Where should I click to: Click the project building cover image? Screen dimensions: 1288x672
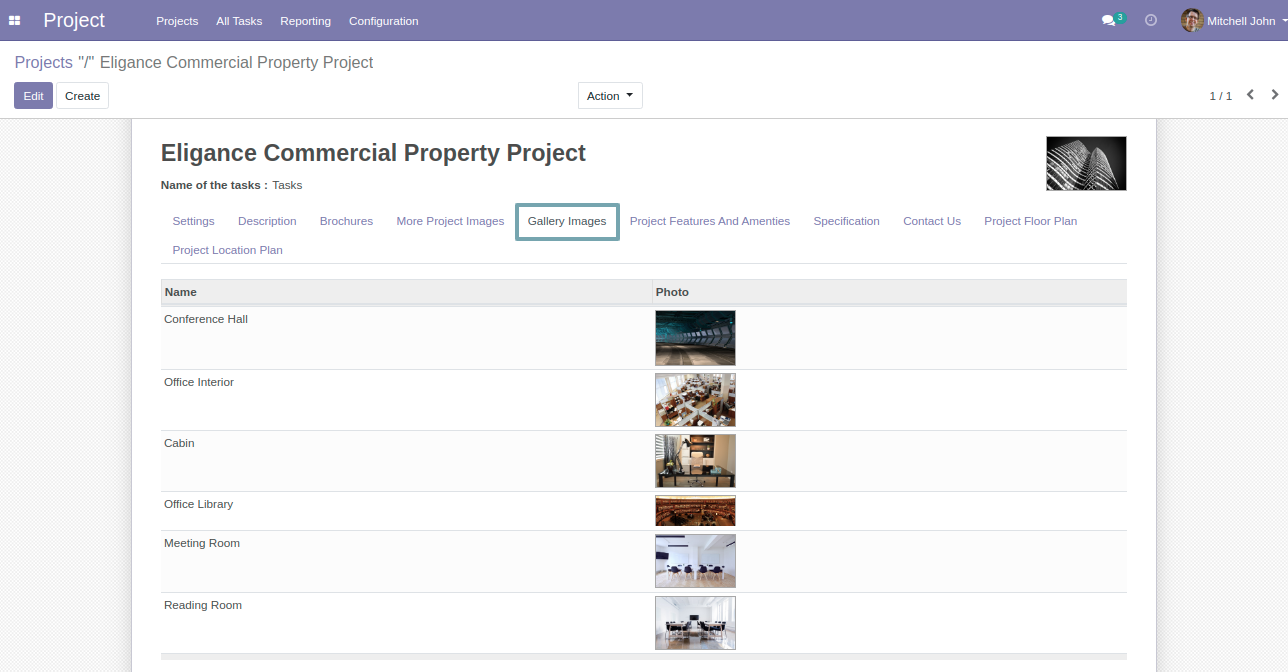pos(1086,163)
